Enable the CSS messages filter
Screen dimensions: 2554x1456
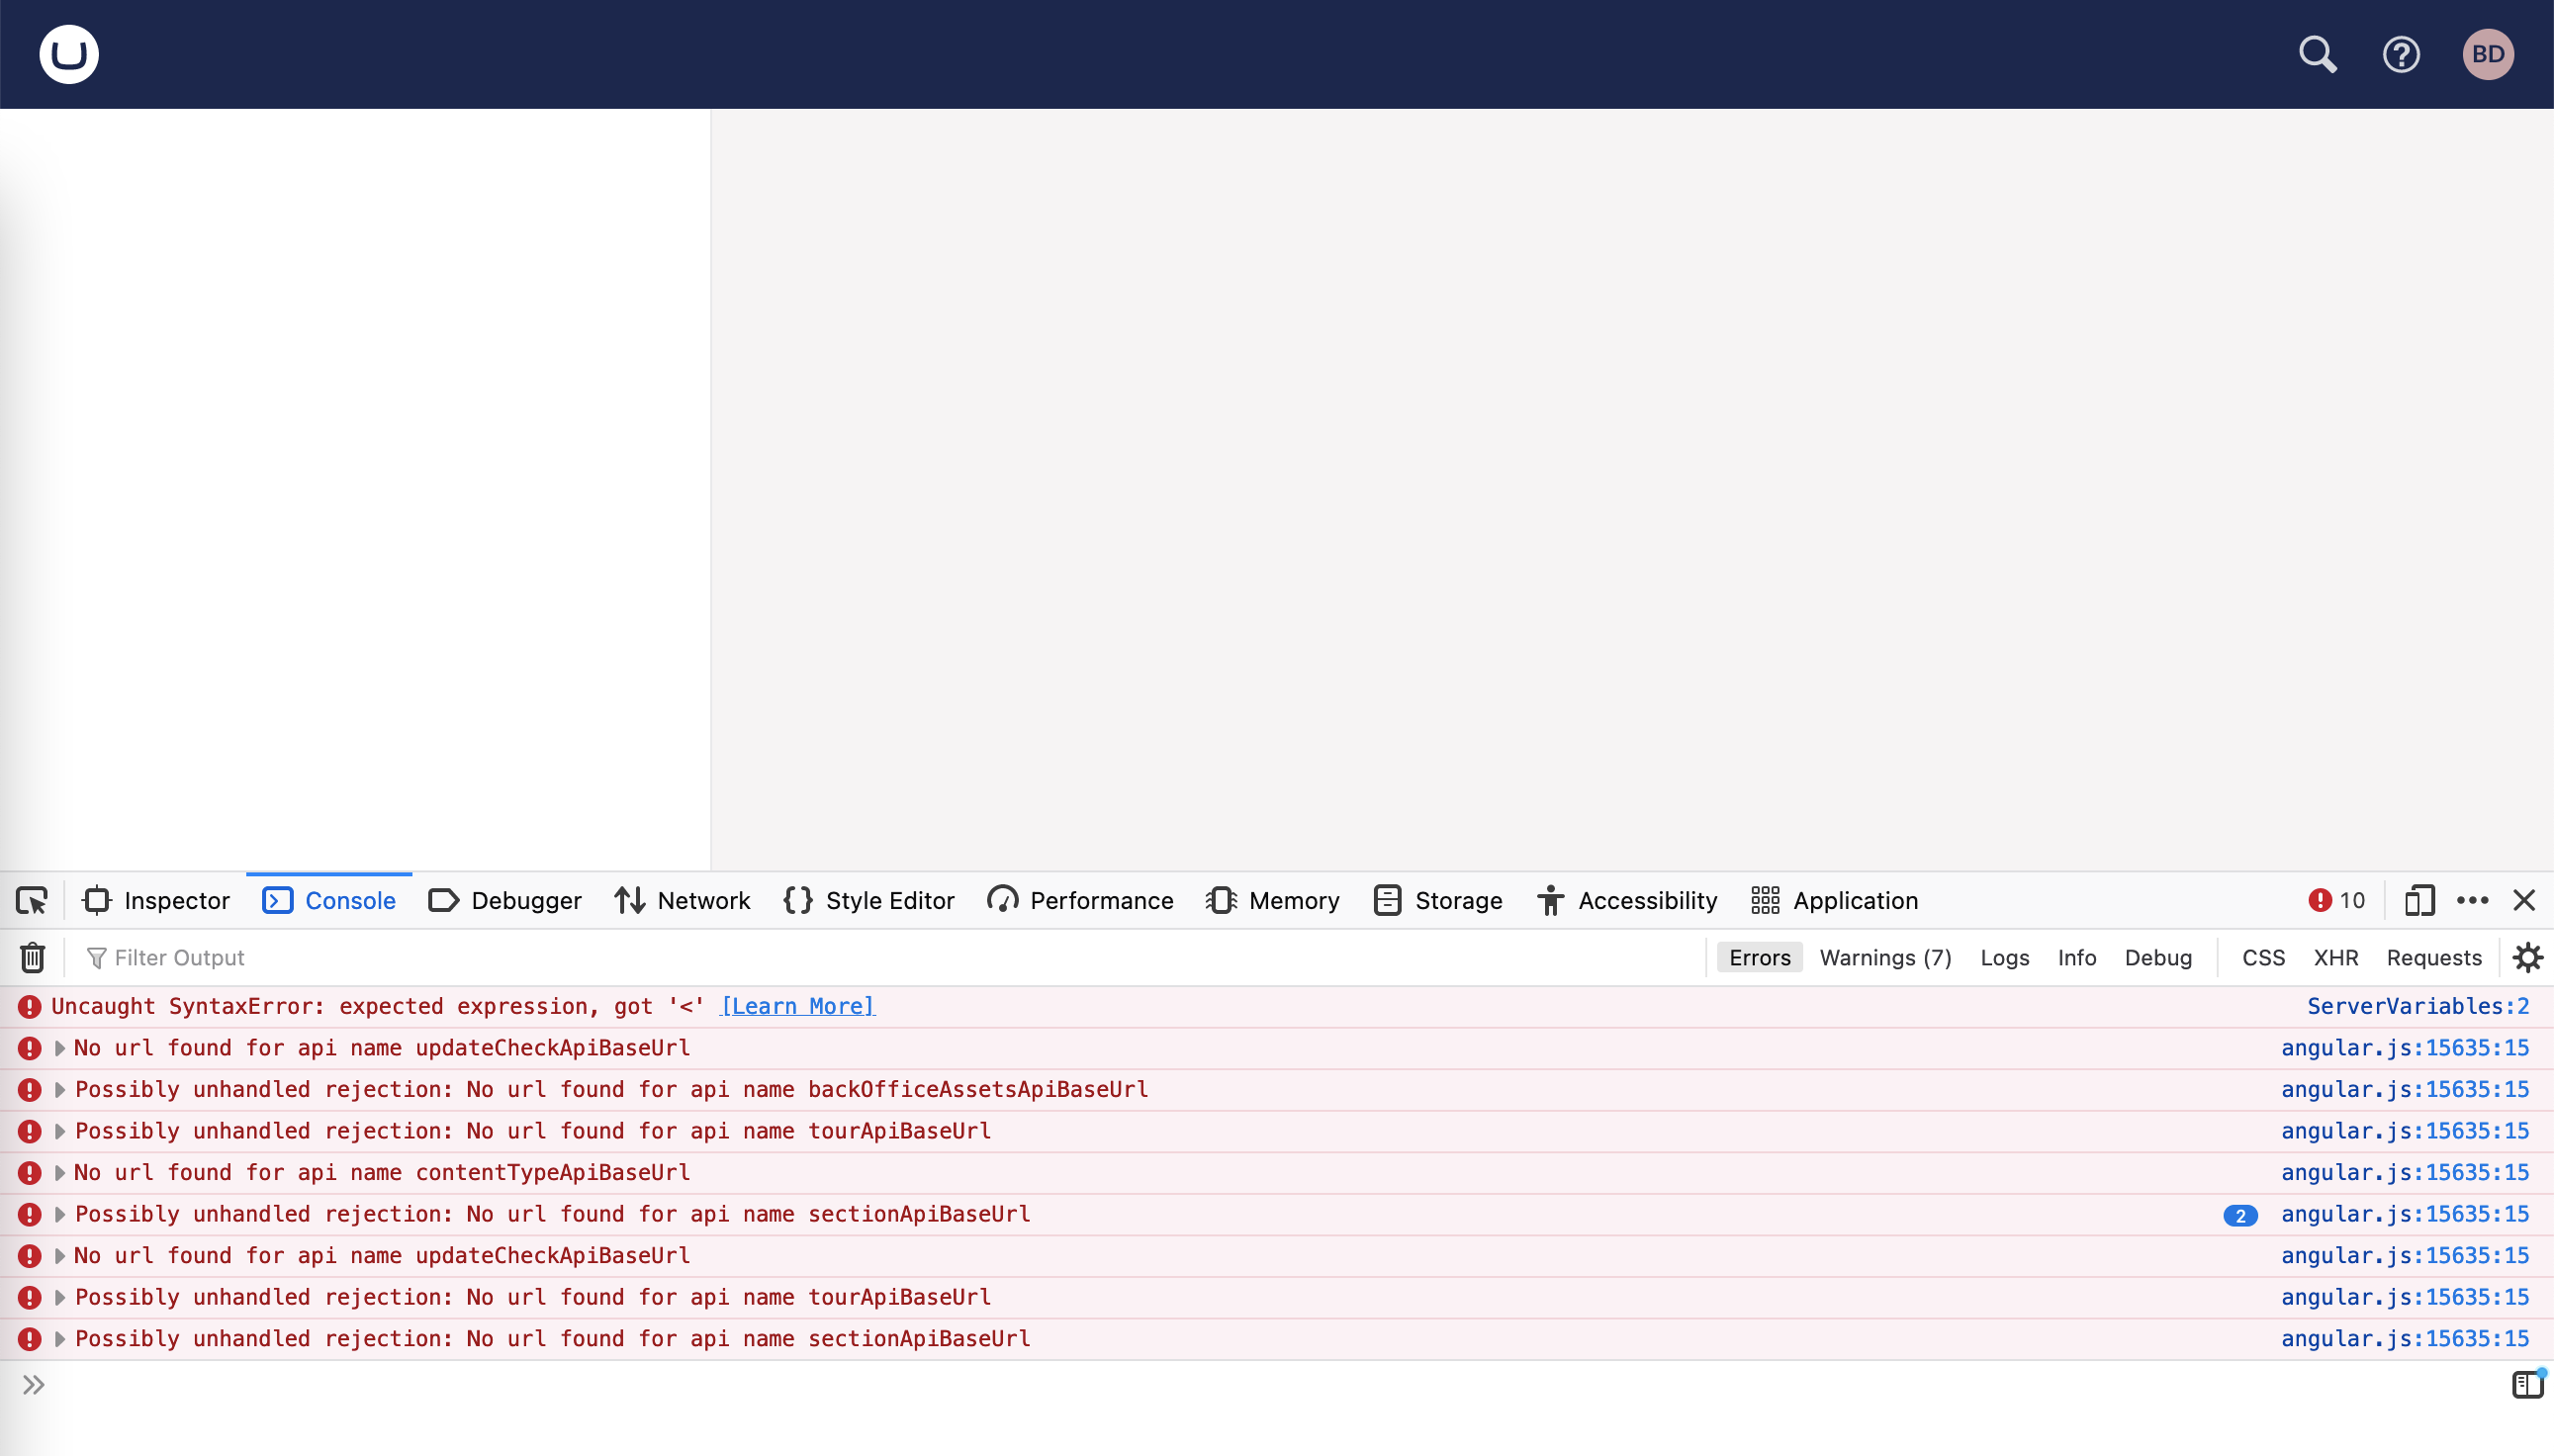point(2263,957)
